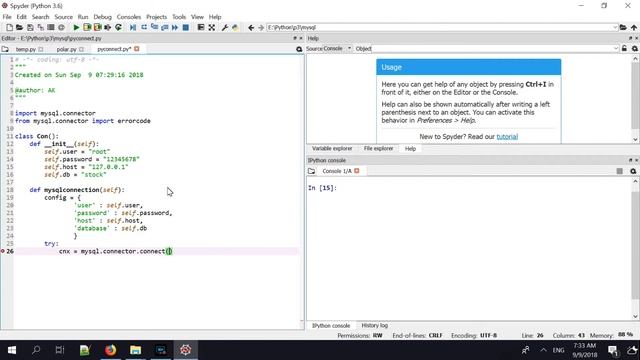Close Console 1/A tab

pyautogui.click(x=357, y=171)
